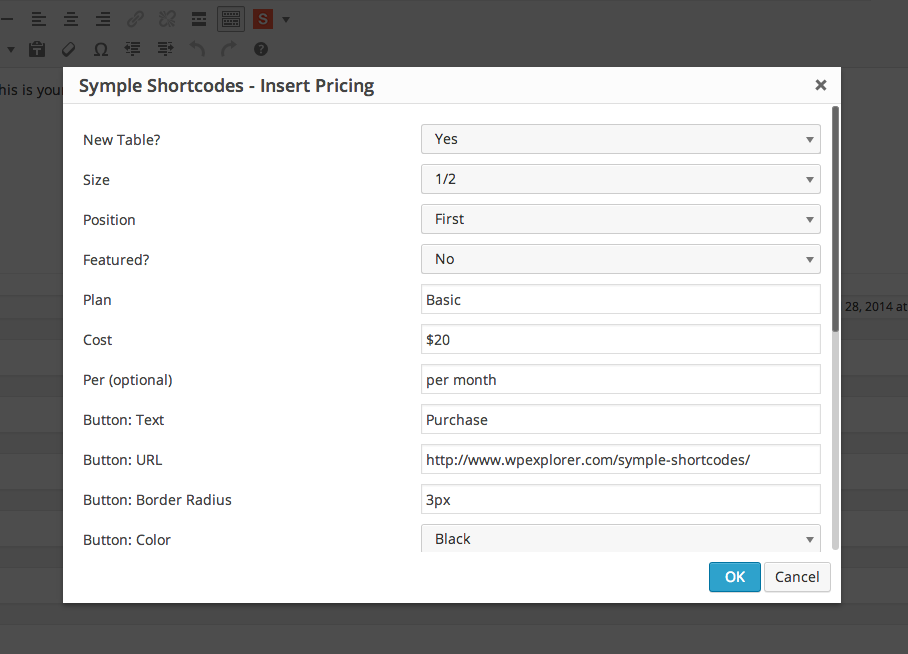Screen dimensions: 908x654
Task: Insert a Read More tag via toolbar icon
Action: [x=199, y=19]
